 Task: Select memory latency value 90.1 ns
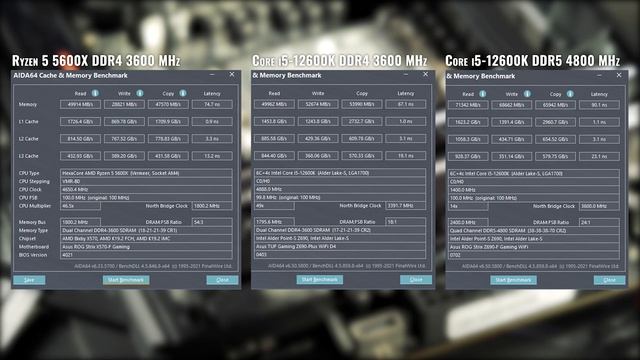pyautogui.click(x=599, y=105)
